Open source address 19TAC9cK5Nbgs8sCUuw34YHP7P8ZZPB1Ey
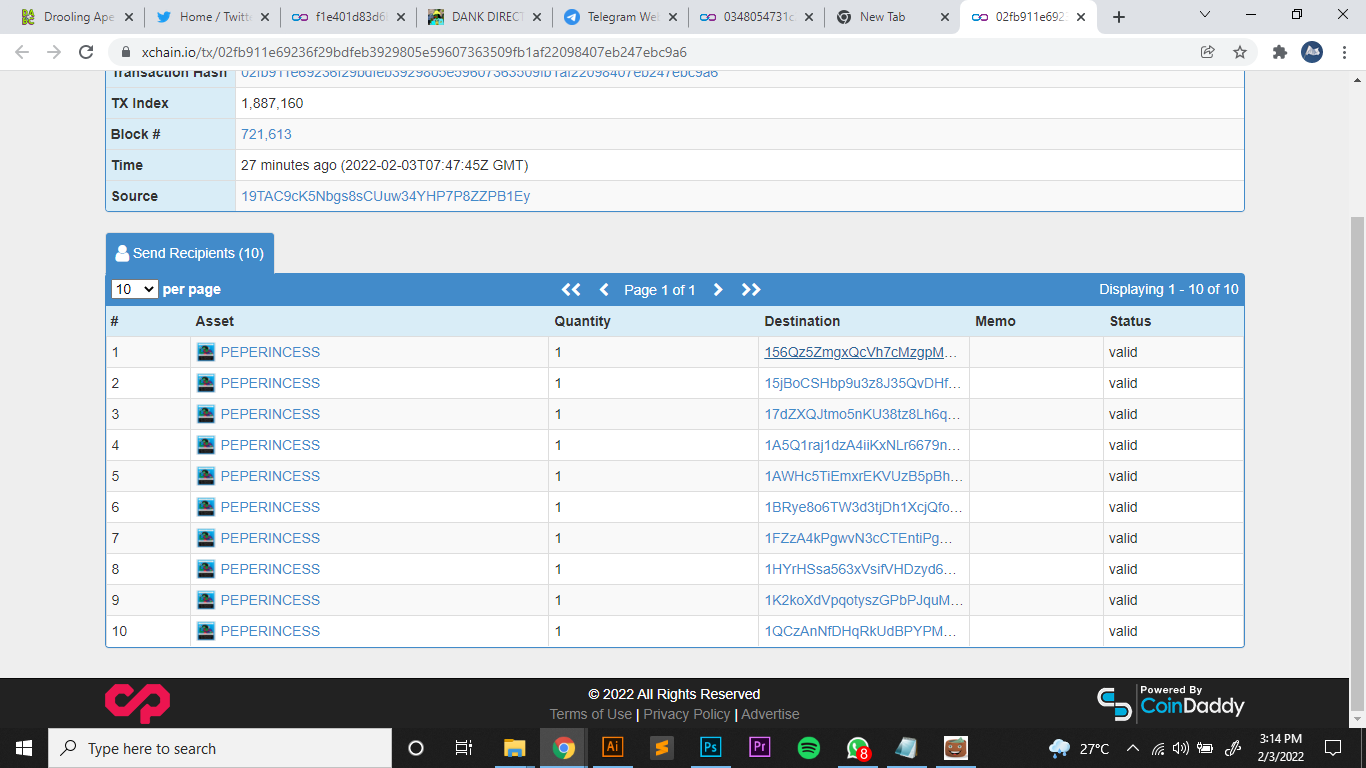Viewport: 1366px width, 768px height. pyautogui.click(x=385, y=196)
